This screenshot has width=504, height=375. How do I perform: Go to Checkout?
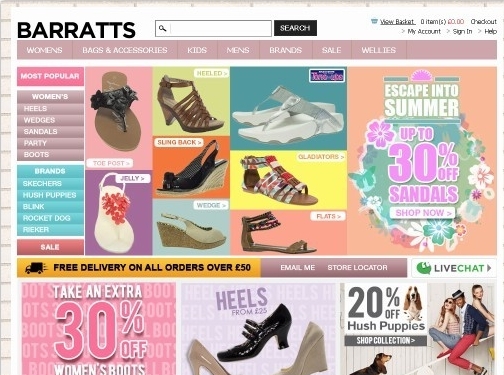[x=483, y=22]
